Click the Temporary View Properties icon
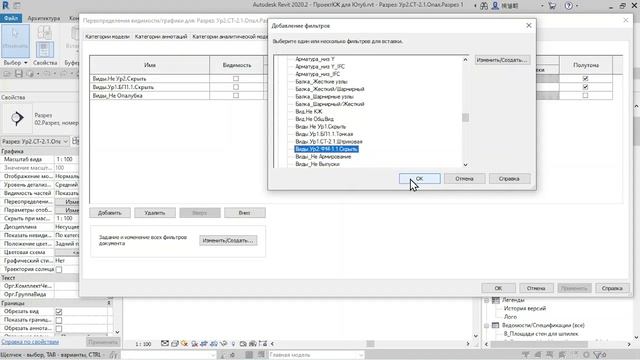This screenshot has width=640, height=360. [243, 344]
